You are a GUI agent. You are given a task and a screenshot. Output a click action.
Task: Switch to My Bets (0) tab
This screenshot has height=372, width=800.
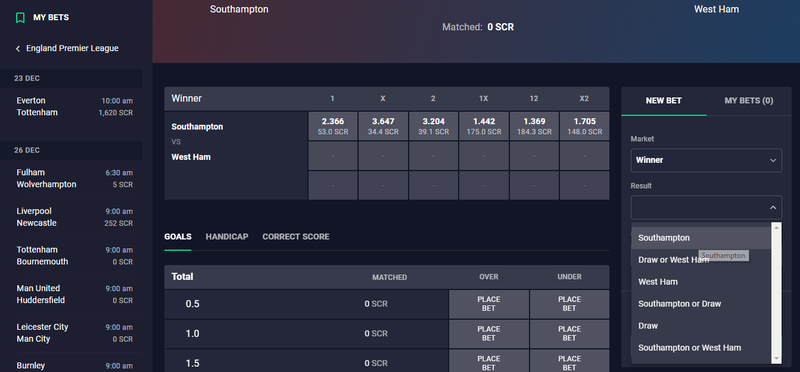pyautogui.click(x=748, y=101)
